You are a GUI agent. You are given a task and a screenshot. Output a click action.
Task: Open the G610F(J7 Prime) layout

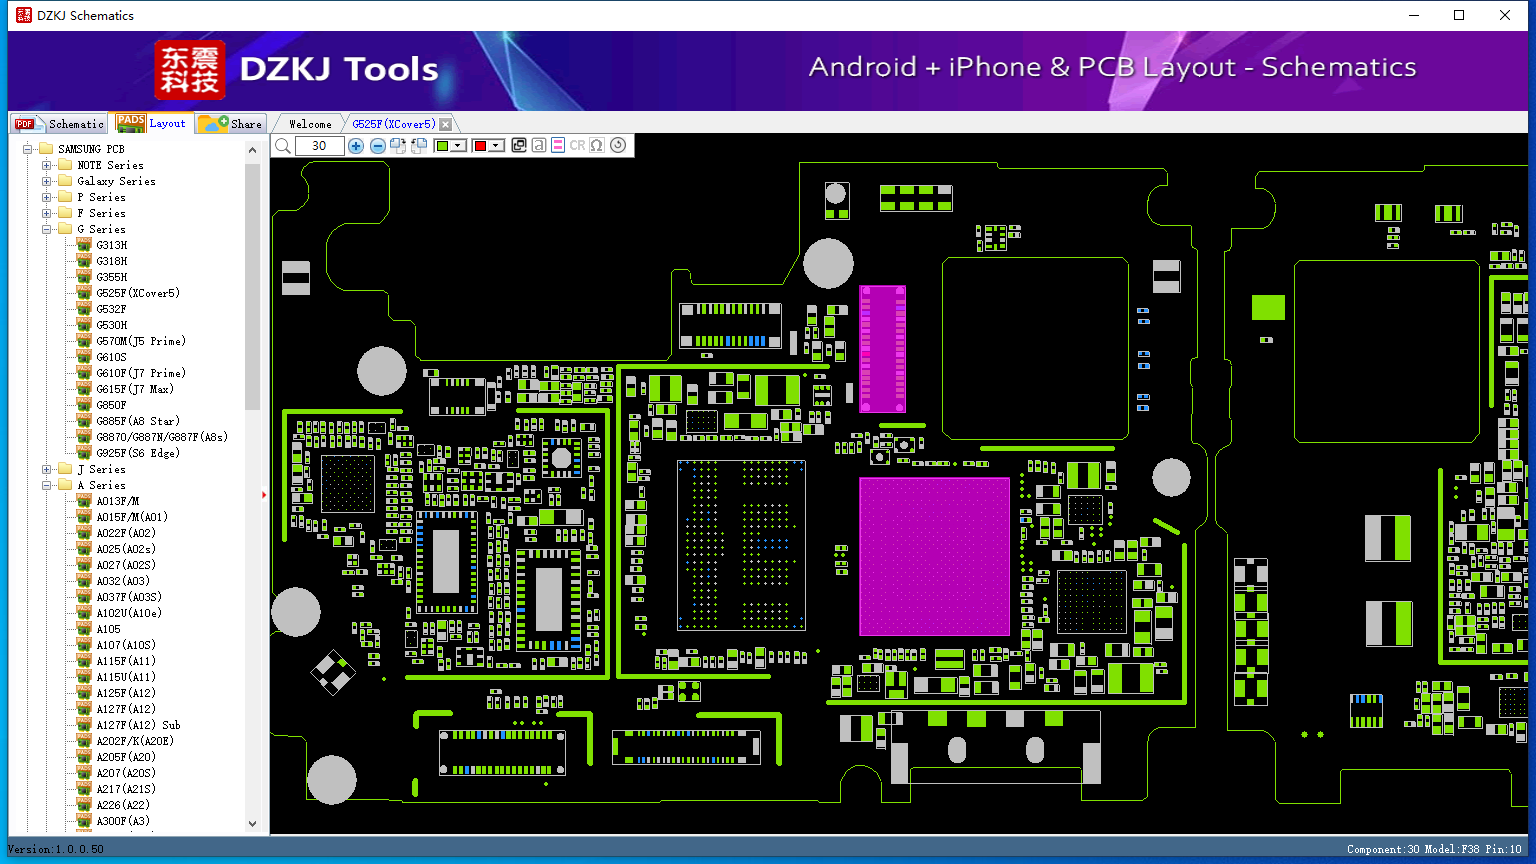141,373
